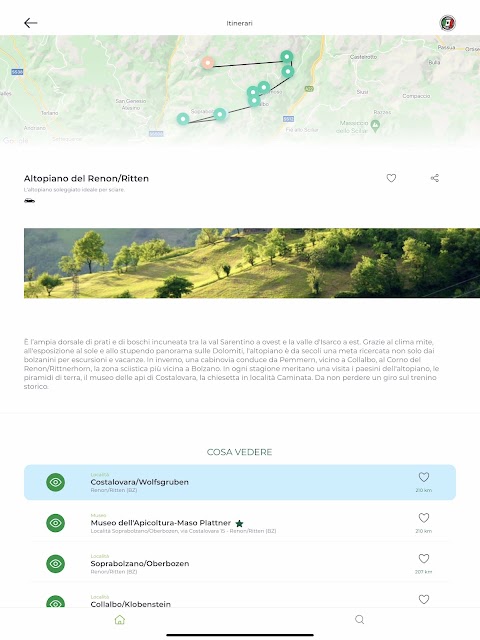Go back using the arrow icon
The image size is (480, 640).
(x=31, y=23)
